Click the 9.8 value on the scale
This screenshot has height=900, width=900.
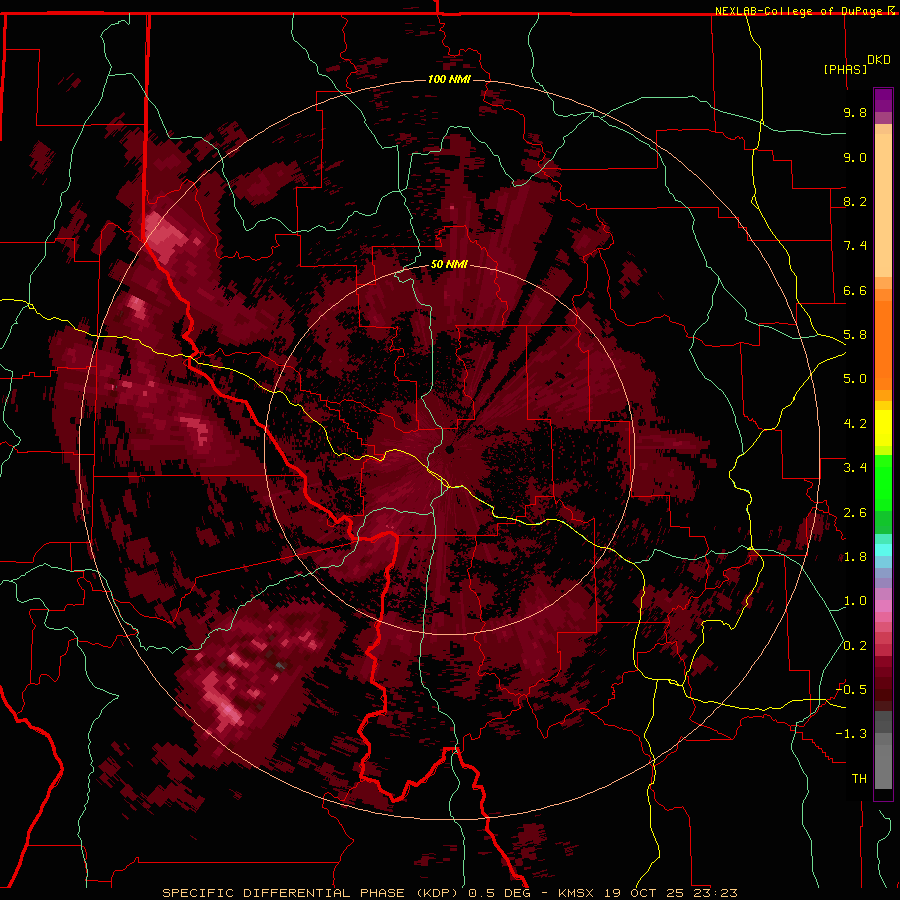[x=855, y=112]
